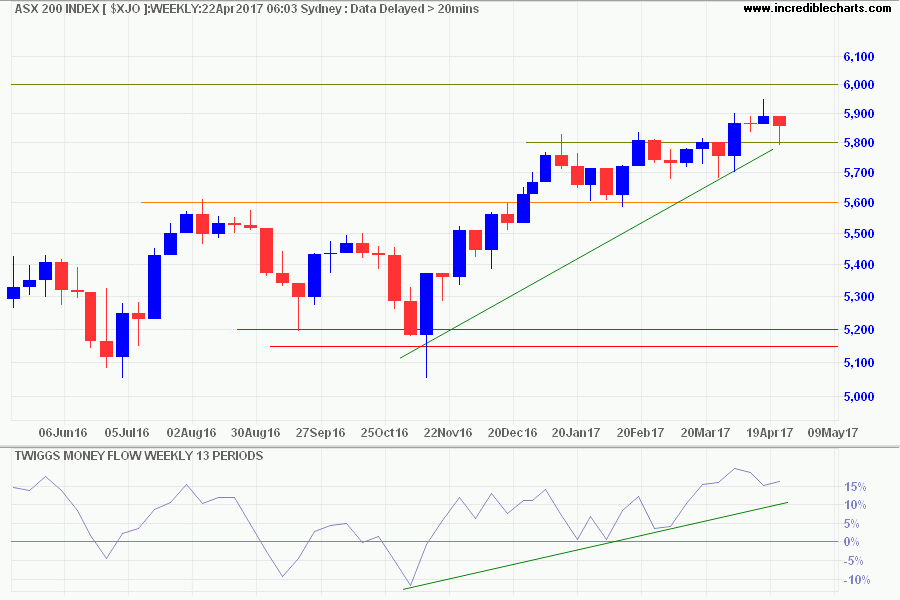Select the 5,200 price axis label
Image resolution: width=900 pixels, height=600 pixels.
[859, 330]
